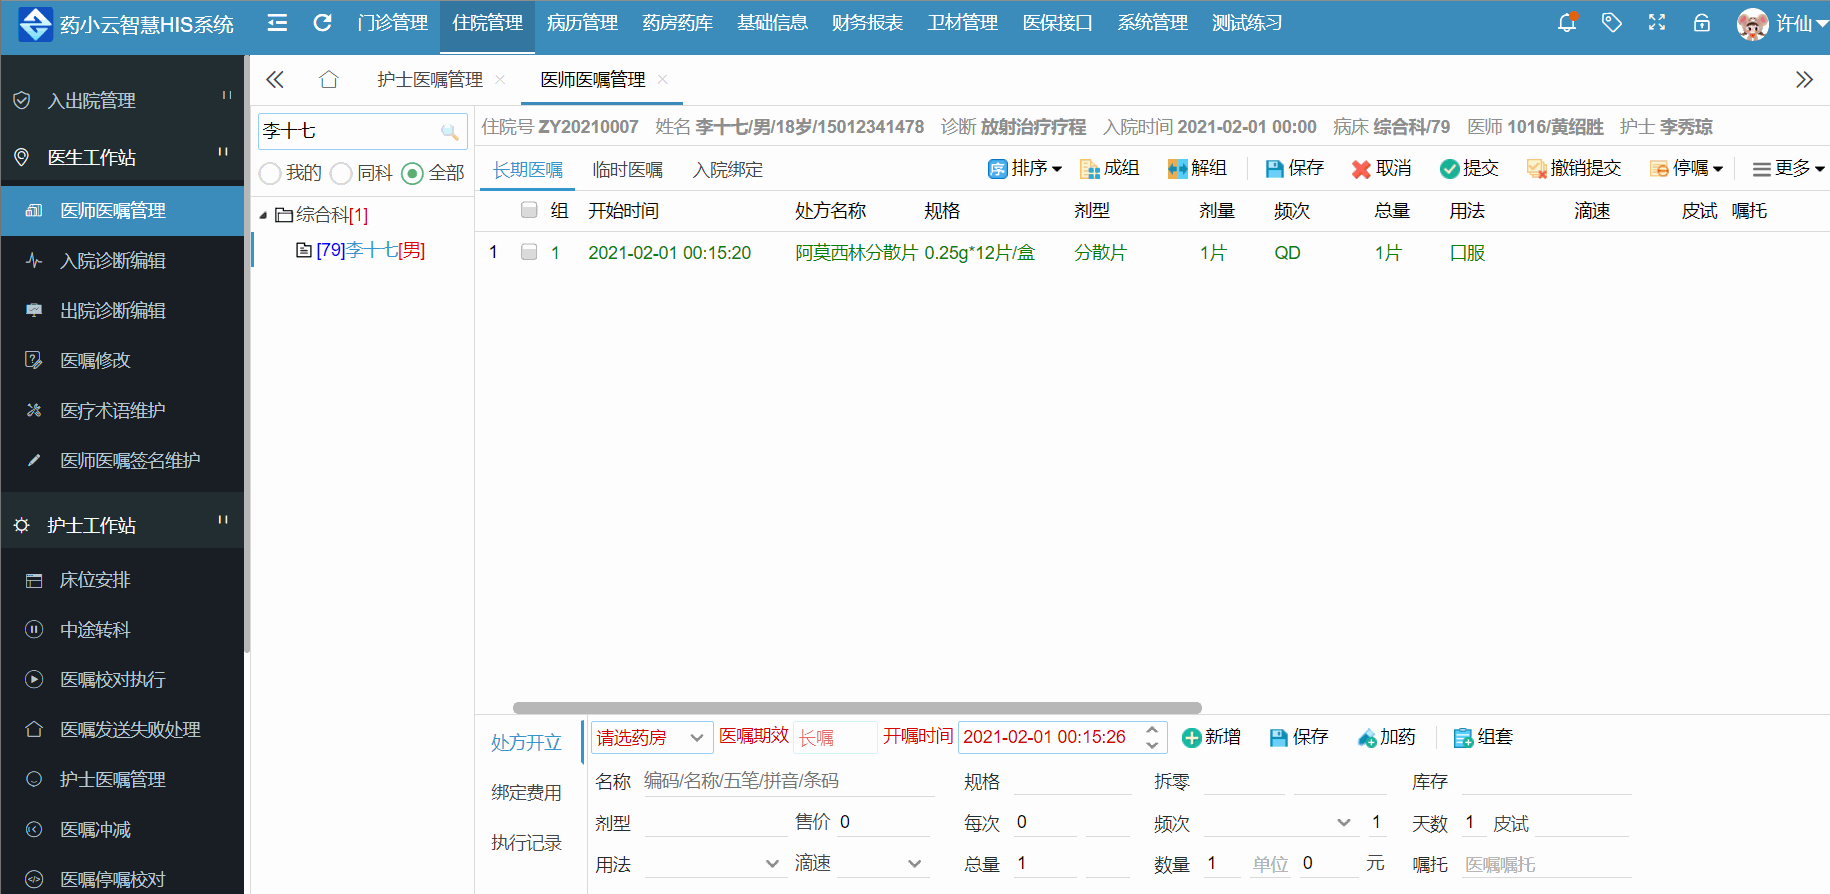Open the 财务报表 top menu
Viewport: 1830px width, 894px height.
click(x=867, y=23)
